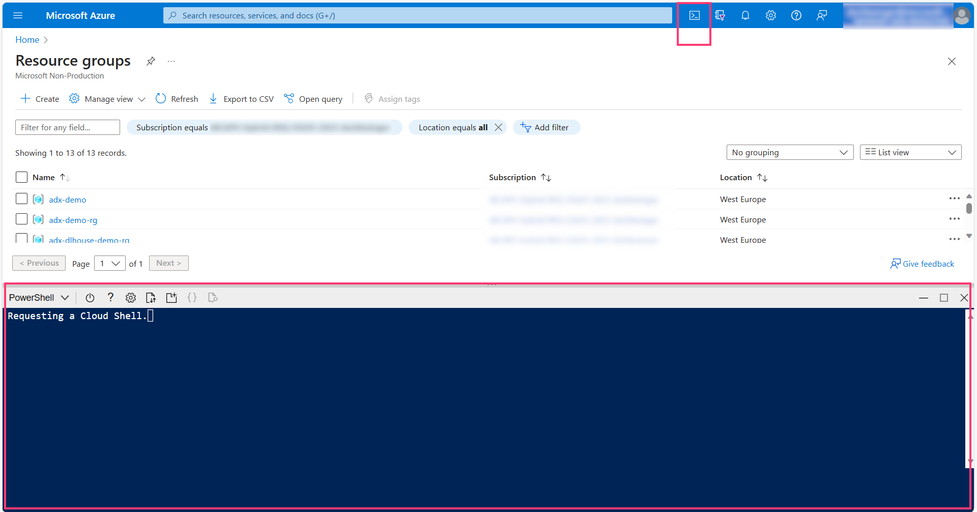Open the List view dropdown
Screen dimensions: 977x512
click(910, 152)
